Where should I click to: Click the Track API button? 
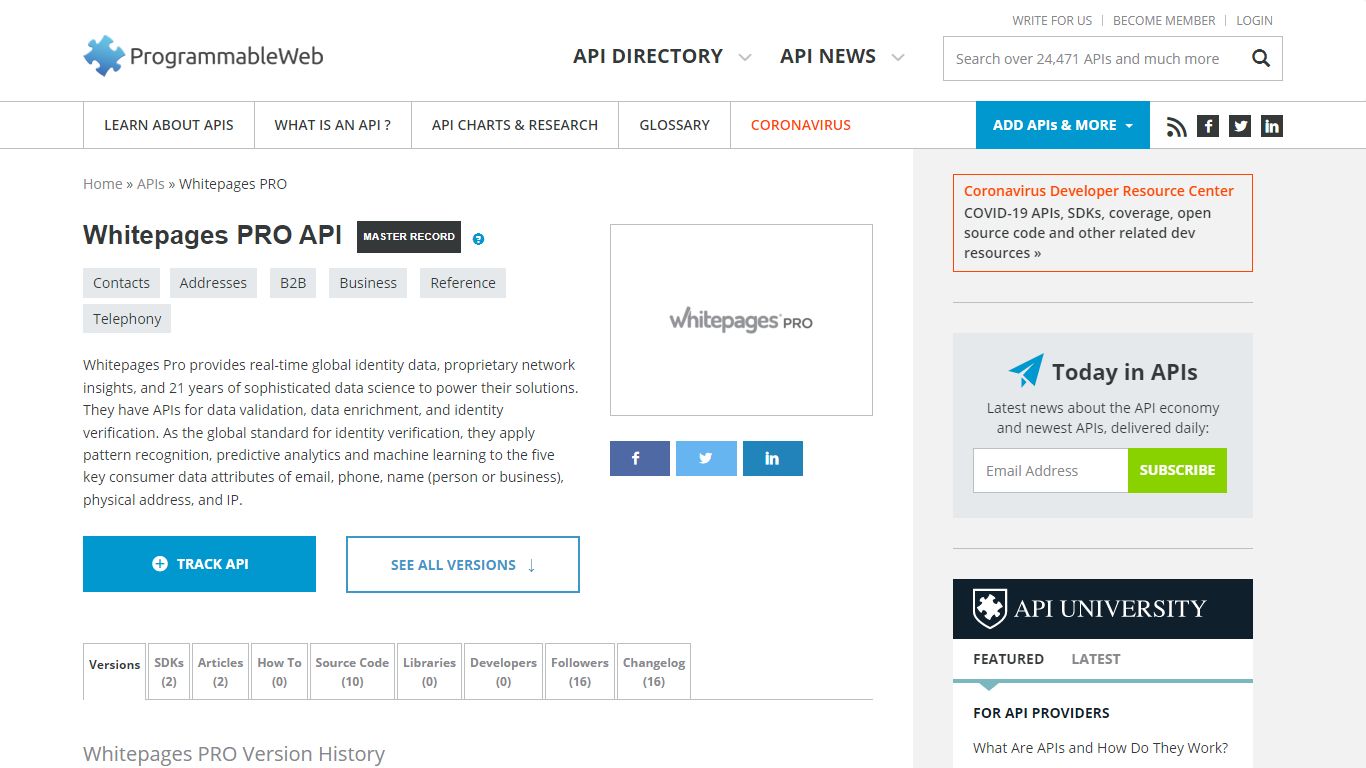tap(199, 564)
